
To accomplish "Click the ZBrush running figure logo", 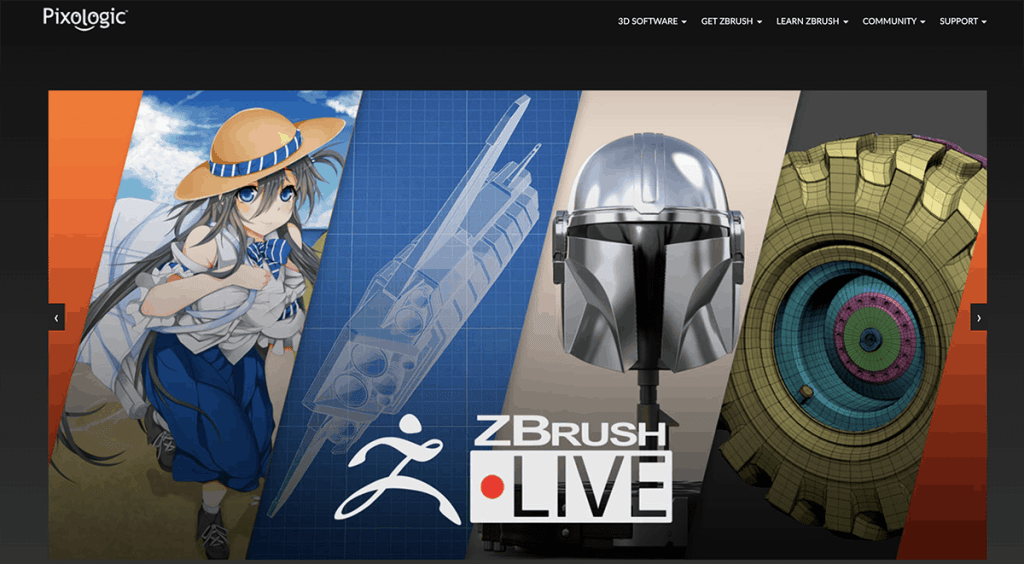I will [397, 469].
